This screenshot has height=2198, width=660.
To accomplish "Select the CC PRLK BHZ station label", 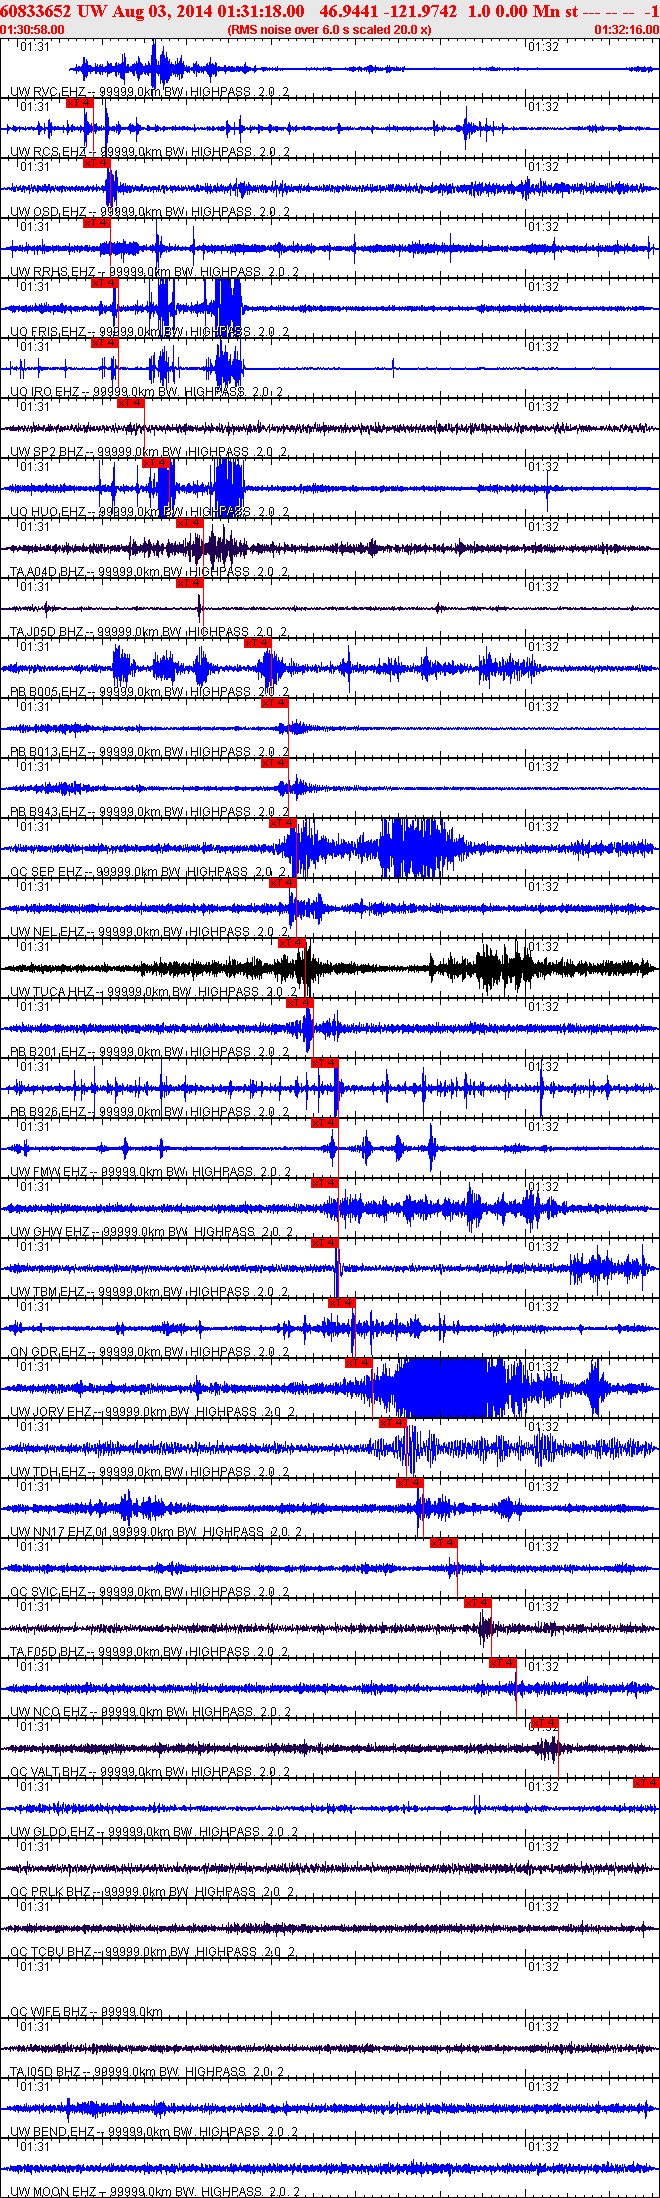I will [153, 1892].
